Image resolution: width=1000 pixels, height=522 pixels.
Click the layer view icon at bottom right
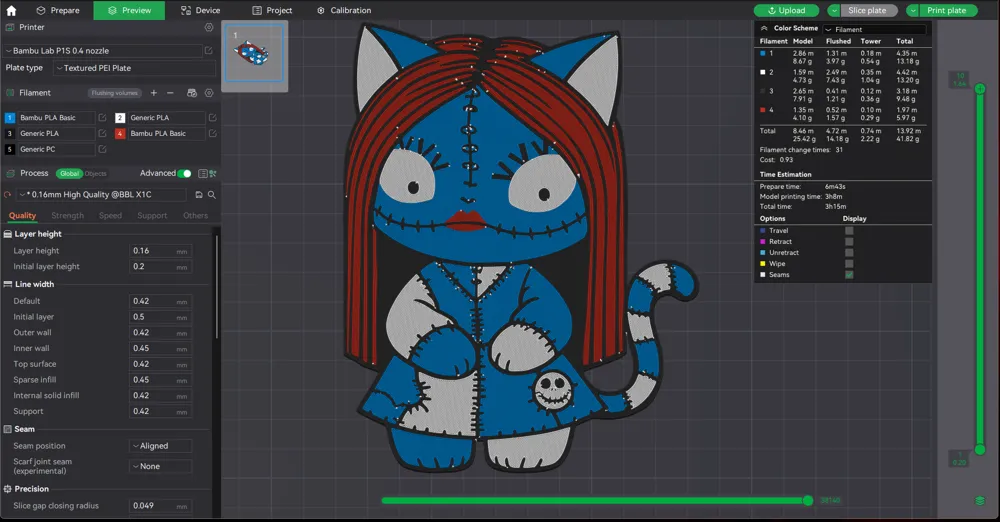980,501
